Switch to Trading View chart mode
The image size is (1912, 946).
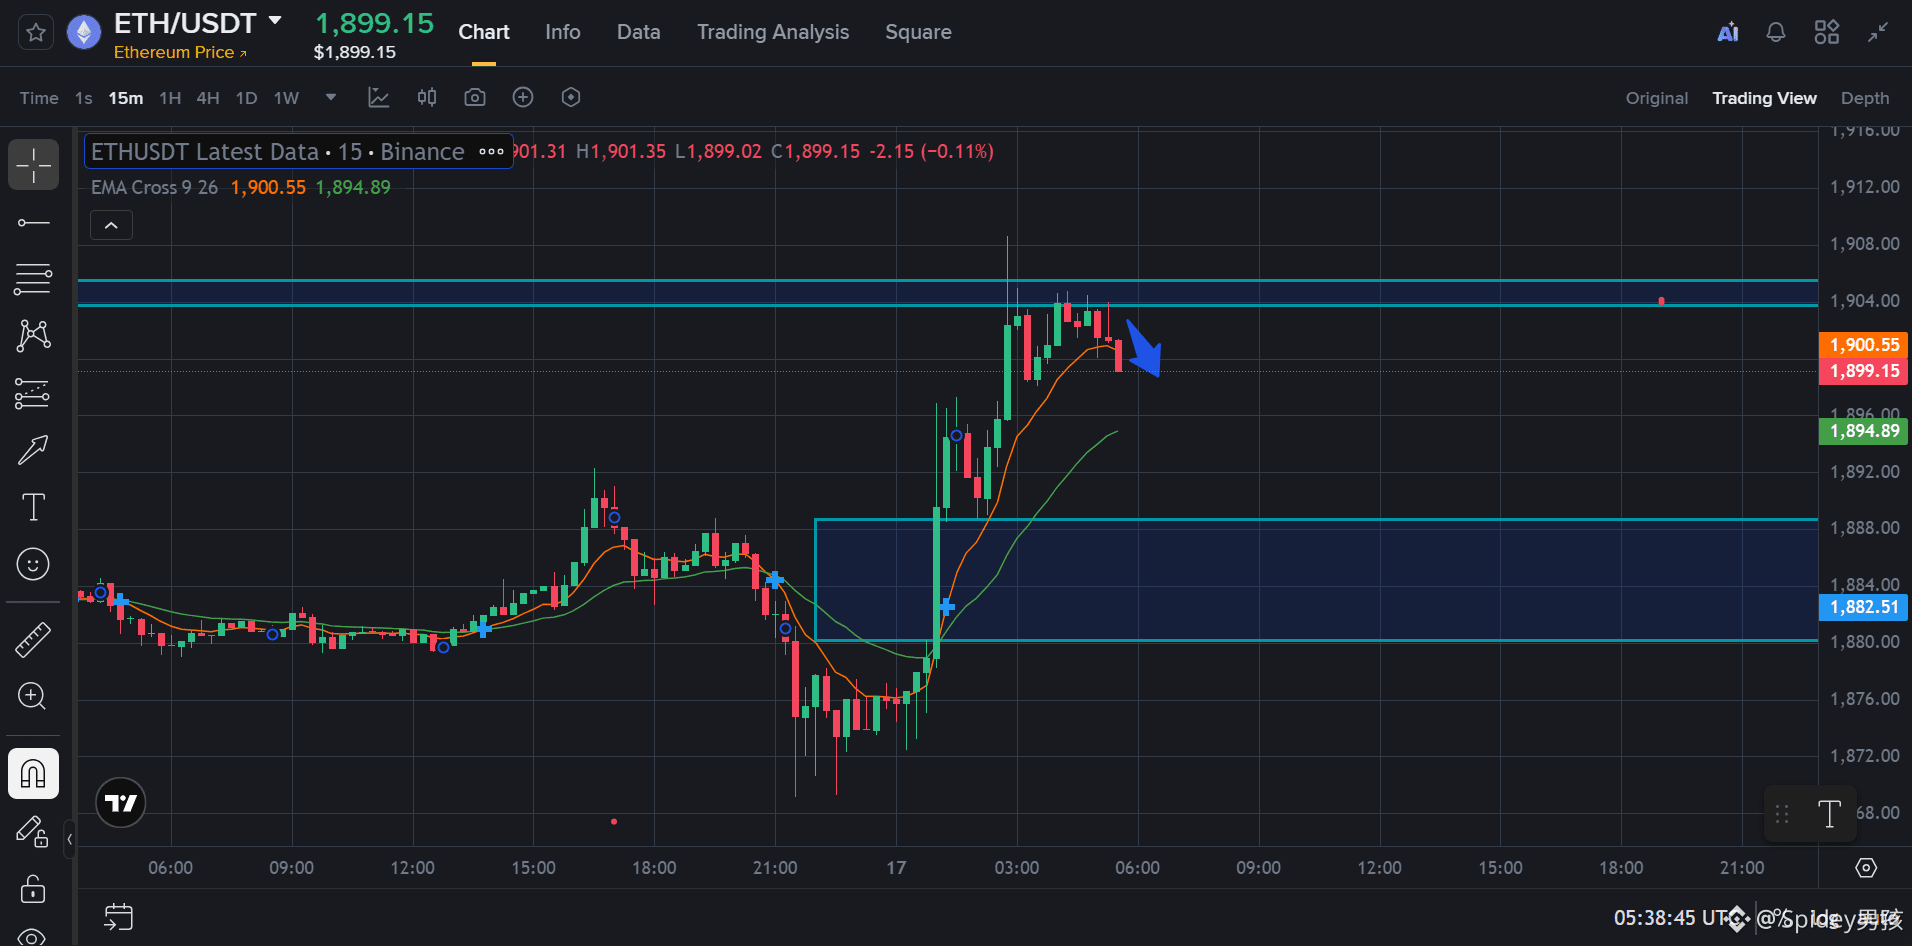click(x=1764, y=98)
